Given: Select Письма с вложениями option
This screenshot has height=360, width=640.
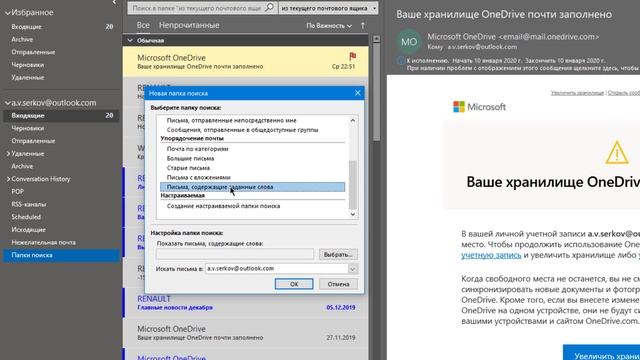Looking at the screenshot, I should point(198,178).
